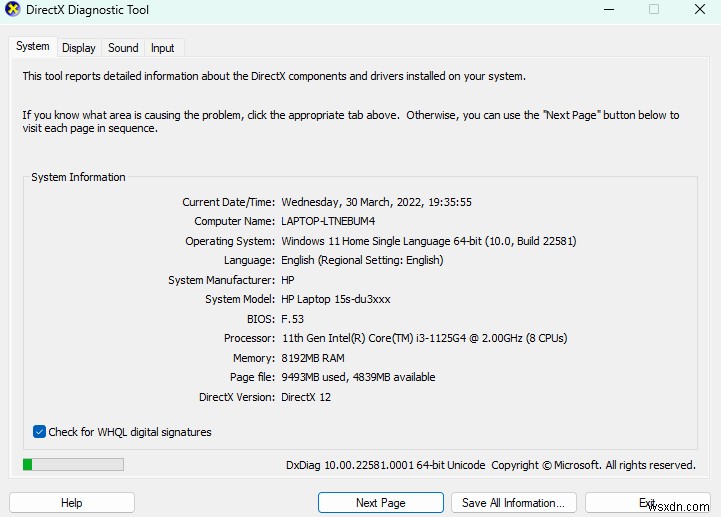Click the Processor label

tap(249, 338)
